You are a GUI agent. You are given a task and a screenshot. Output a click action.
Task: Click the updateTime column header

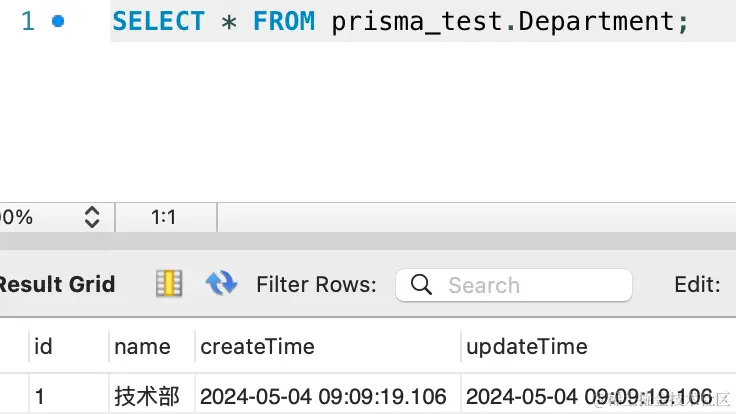526,347
